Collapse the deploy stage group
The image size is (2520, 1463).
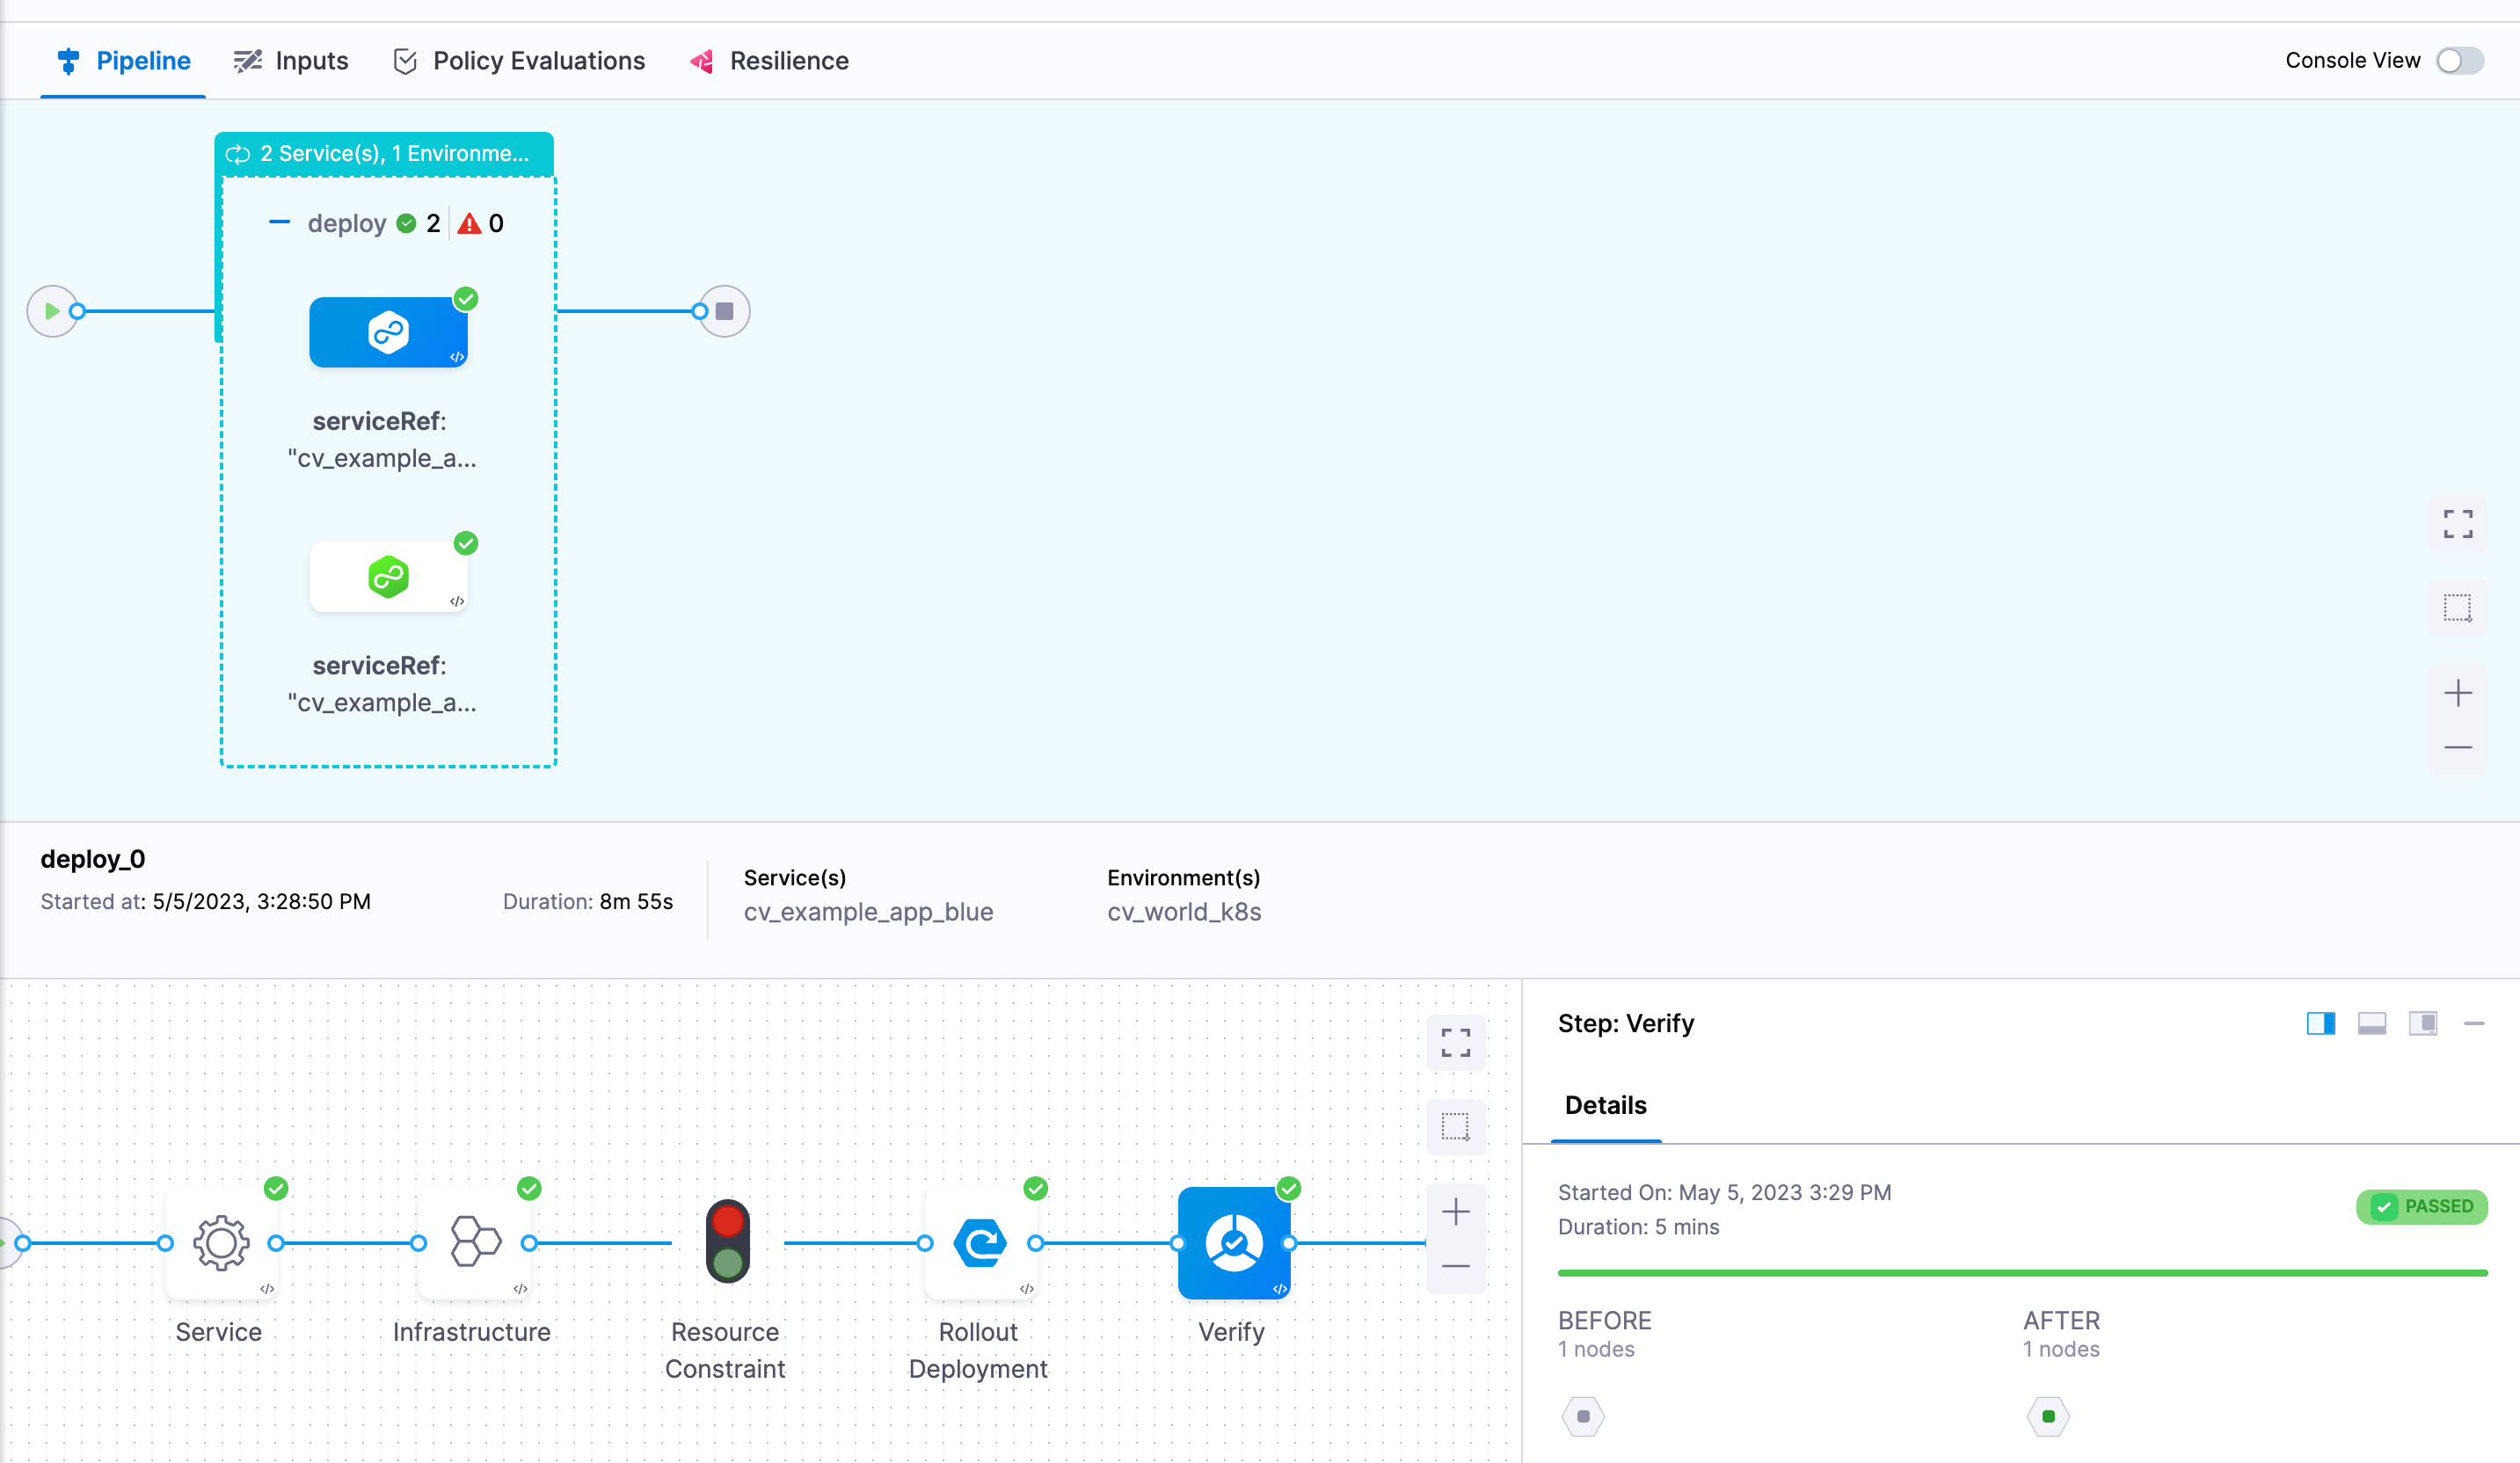pos(279,223)
